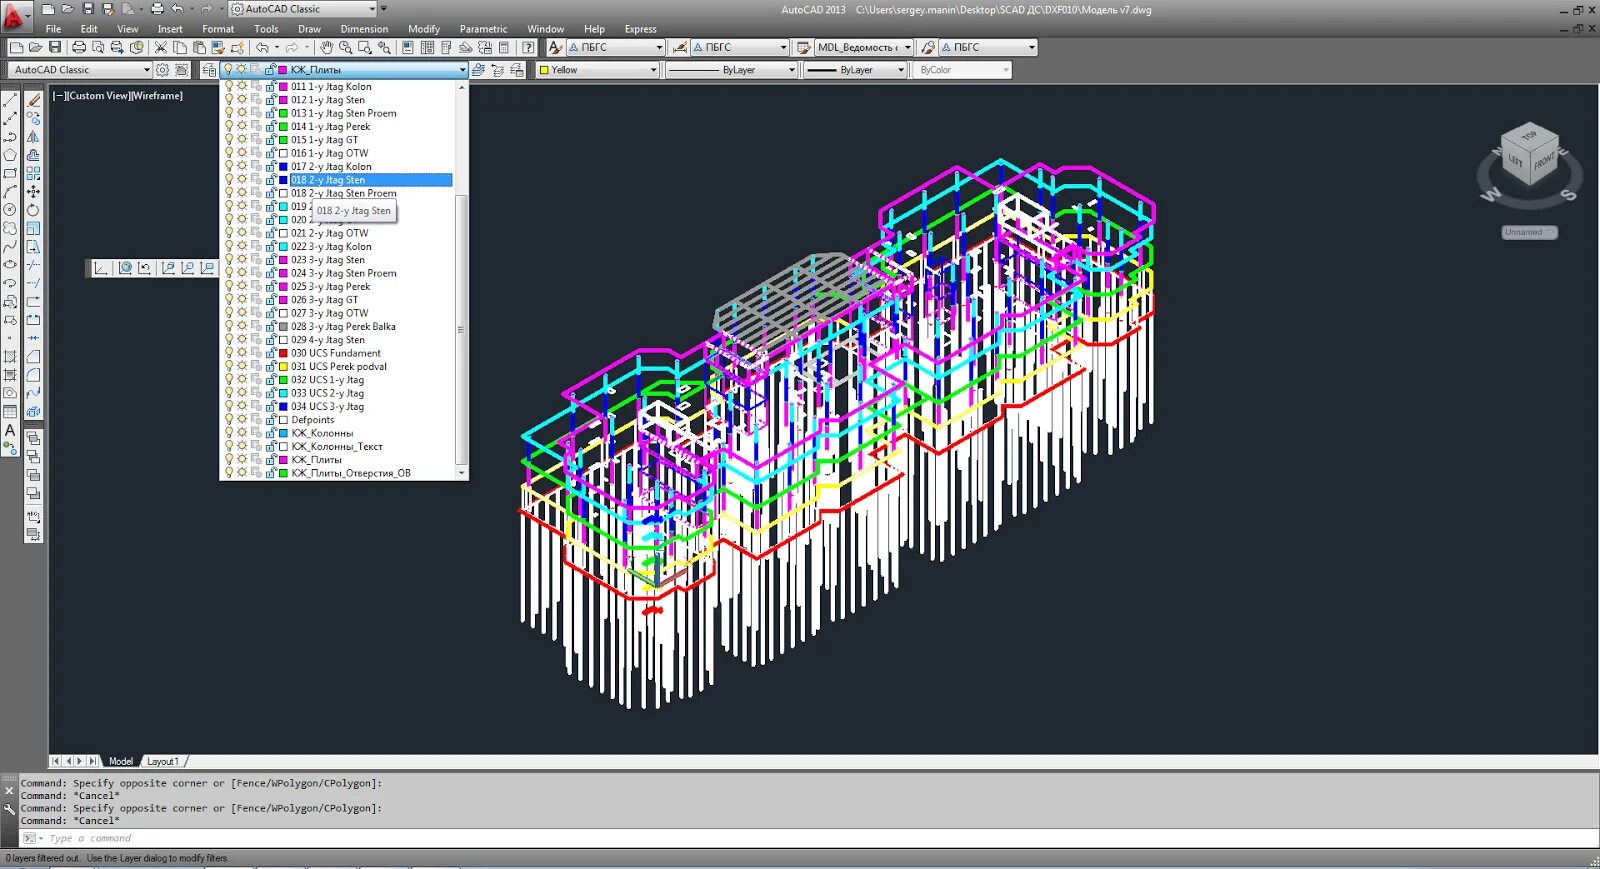The image size is (1600, 869).
Task: Select the Rectangle tool
Action: 10,173
